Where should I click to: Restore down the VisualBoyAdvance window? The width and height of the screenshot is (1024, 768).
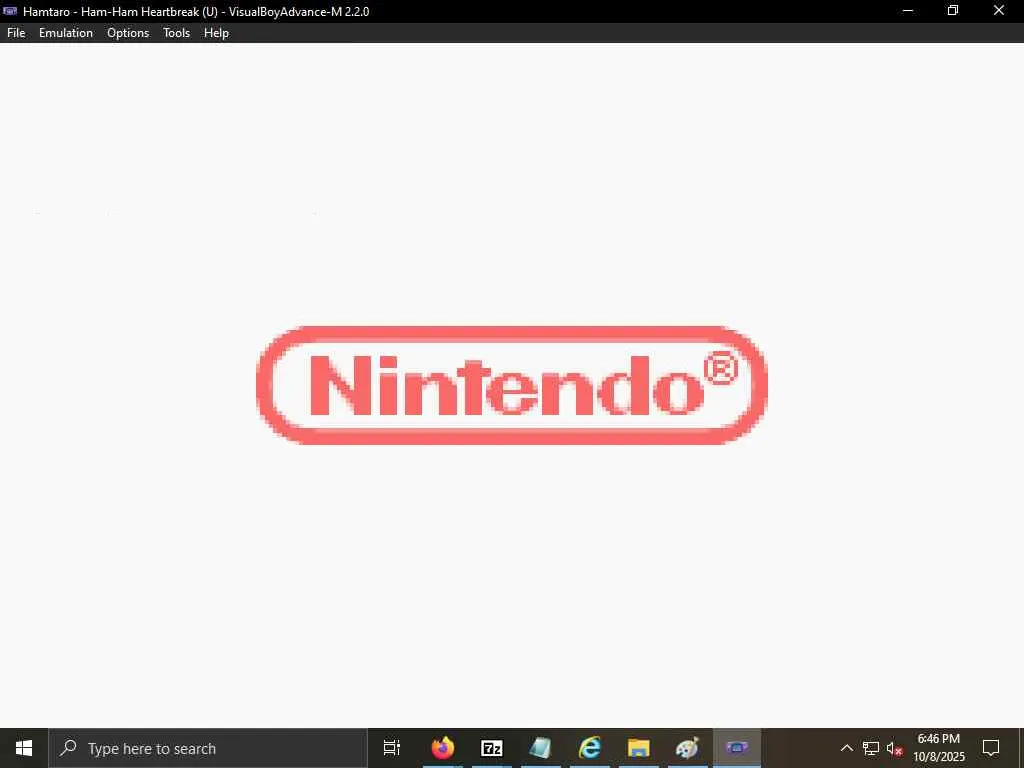(953, 11)
